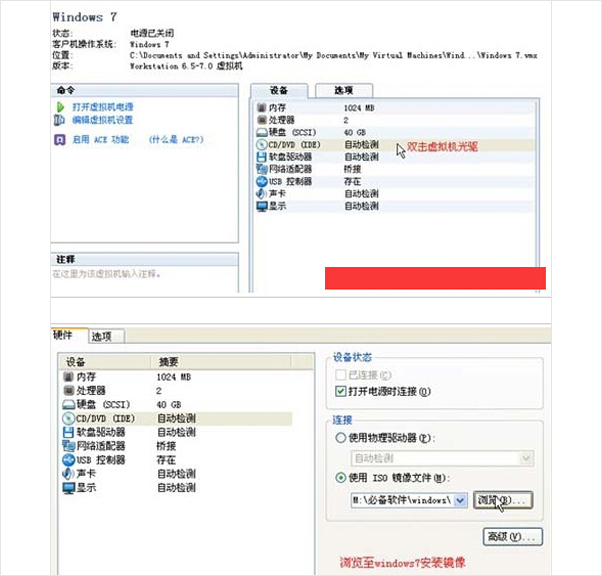The height and width of the screenshot is (576, 602).
Task: Click the 高级(V)... advanced button
Action: (513, 537)
